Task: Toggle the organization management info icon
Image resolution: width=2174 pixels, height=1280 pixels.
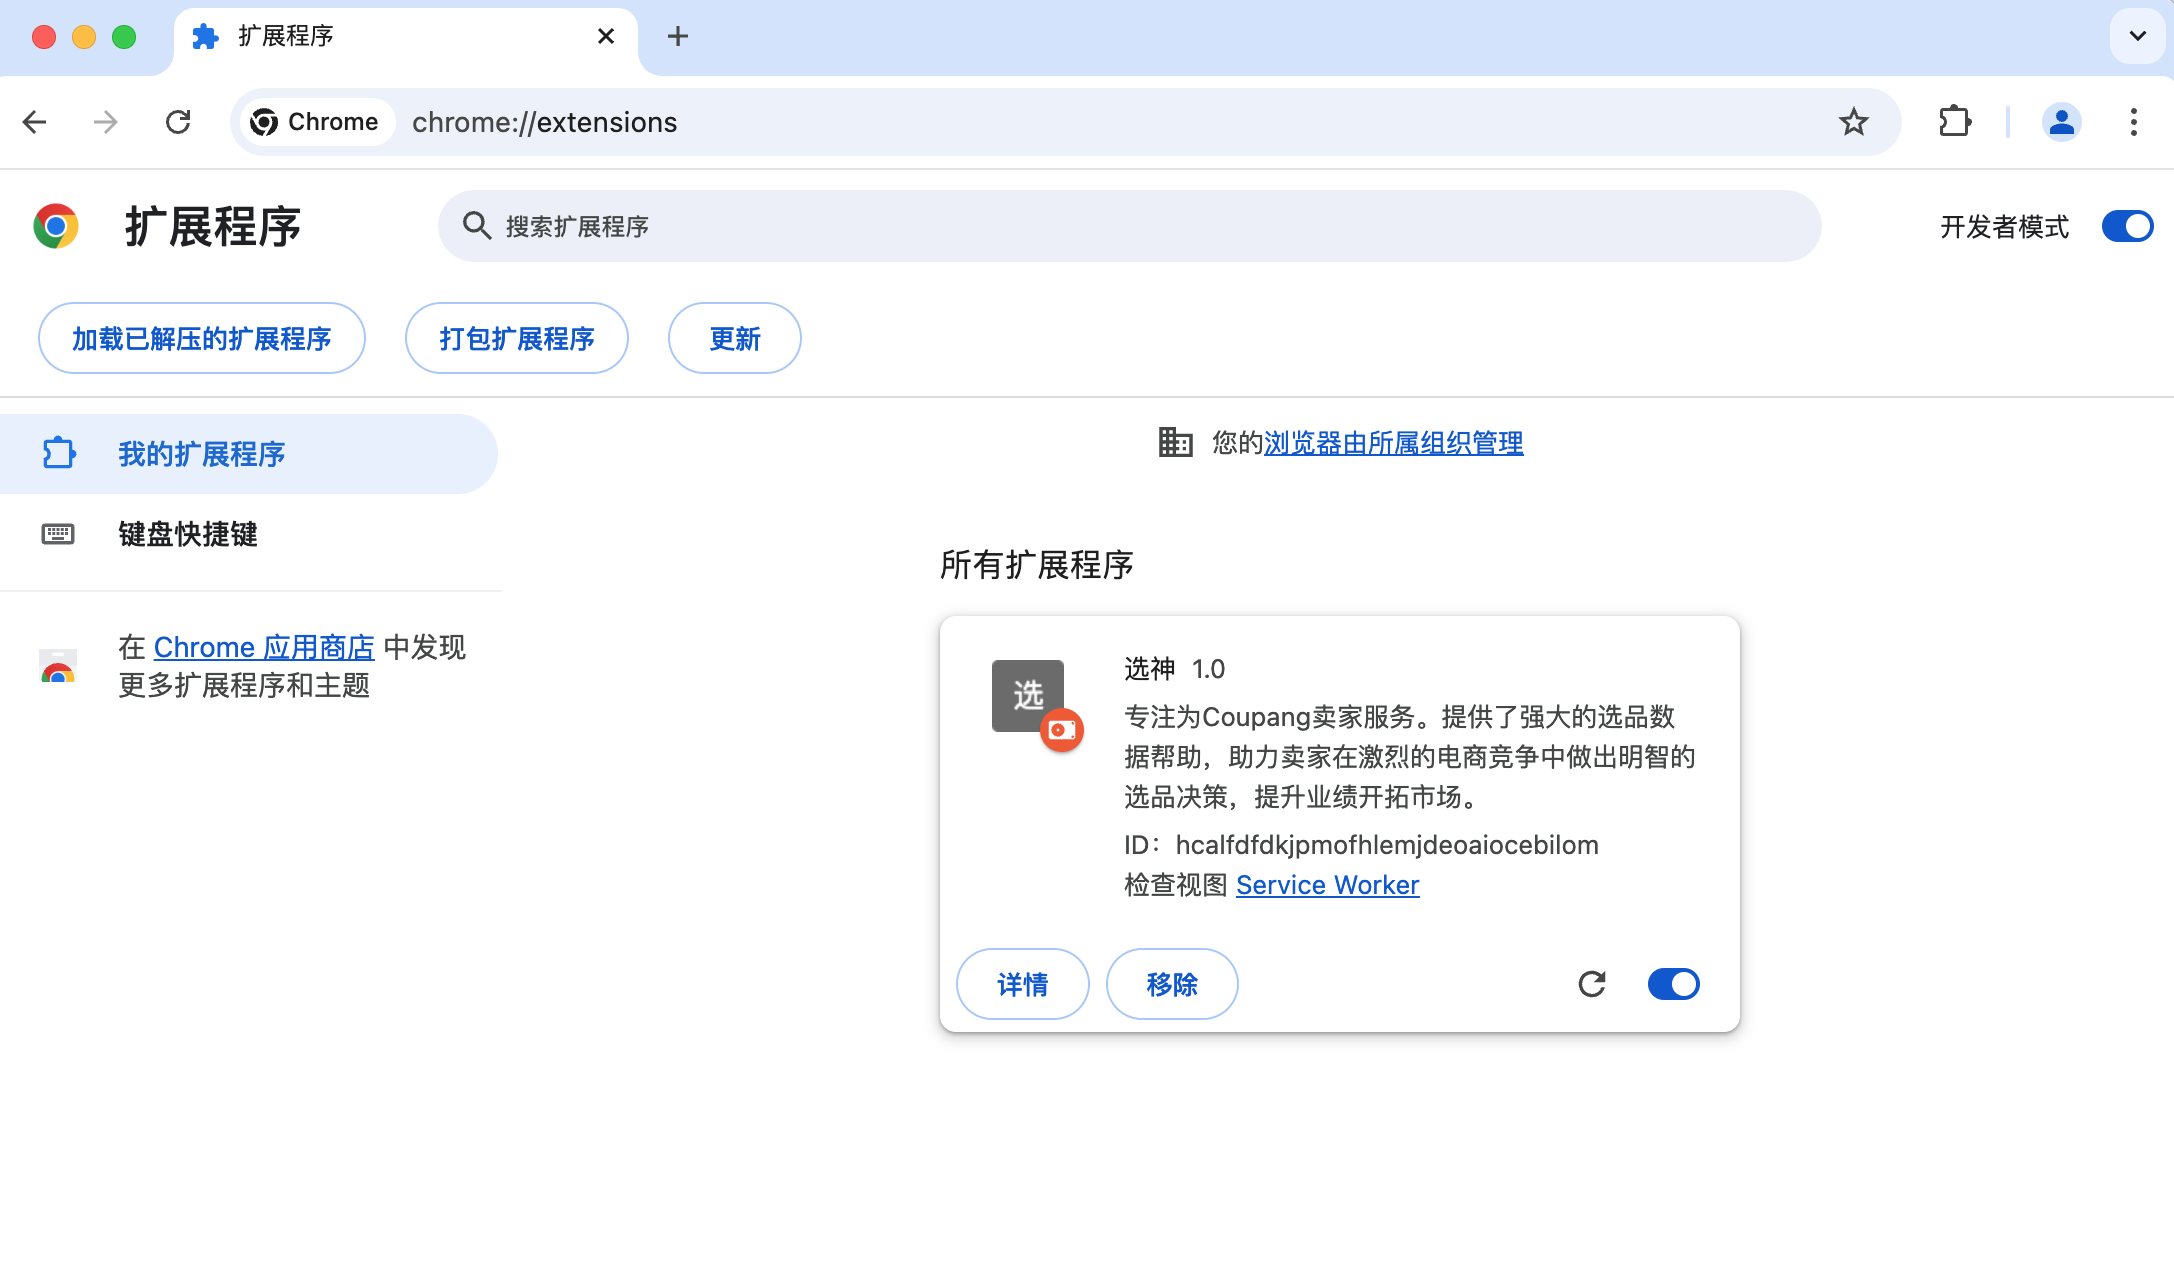Action: 1173,443
